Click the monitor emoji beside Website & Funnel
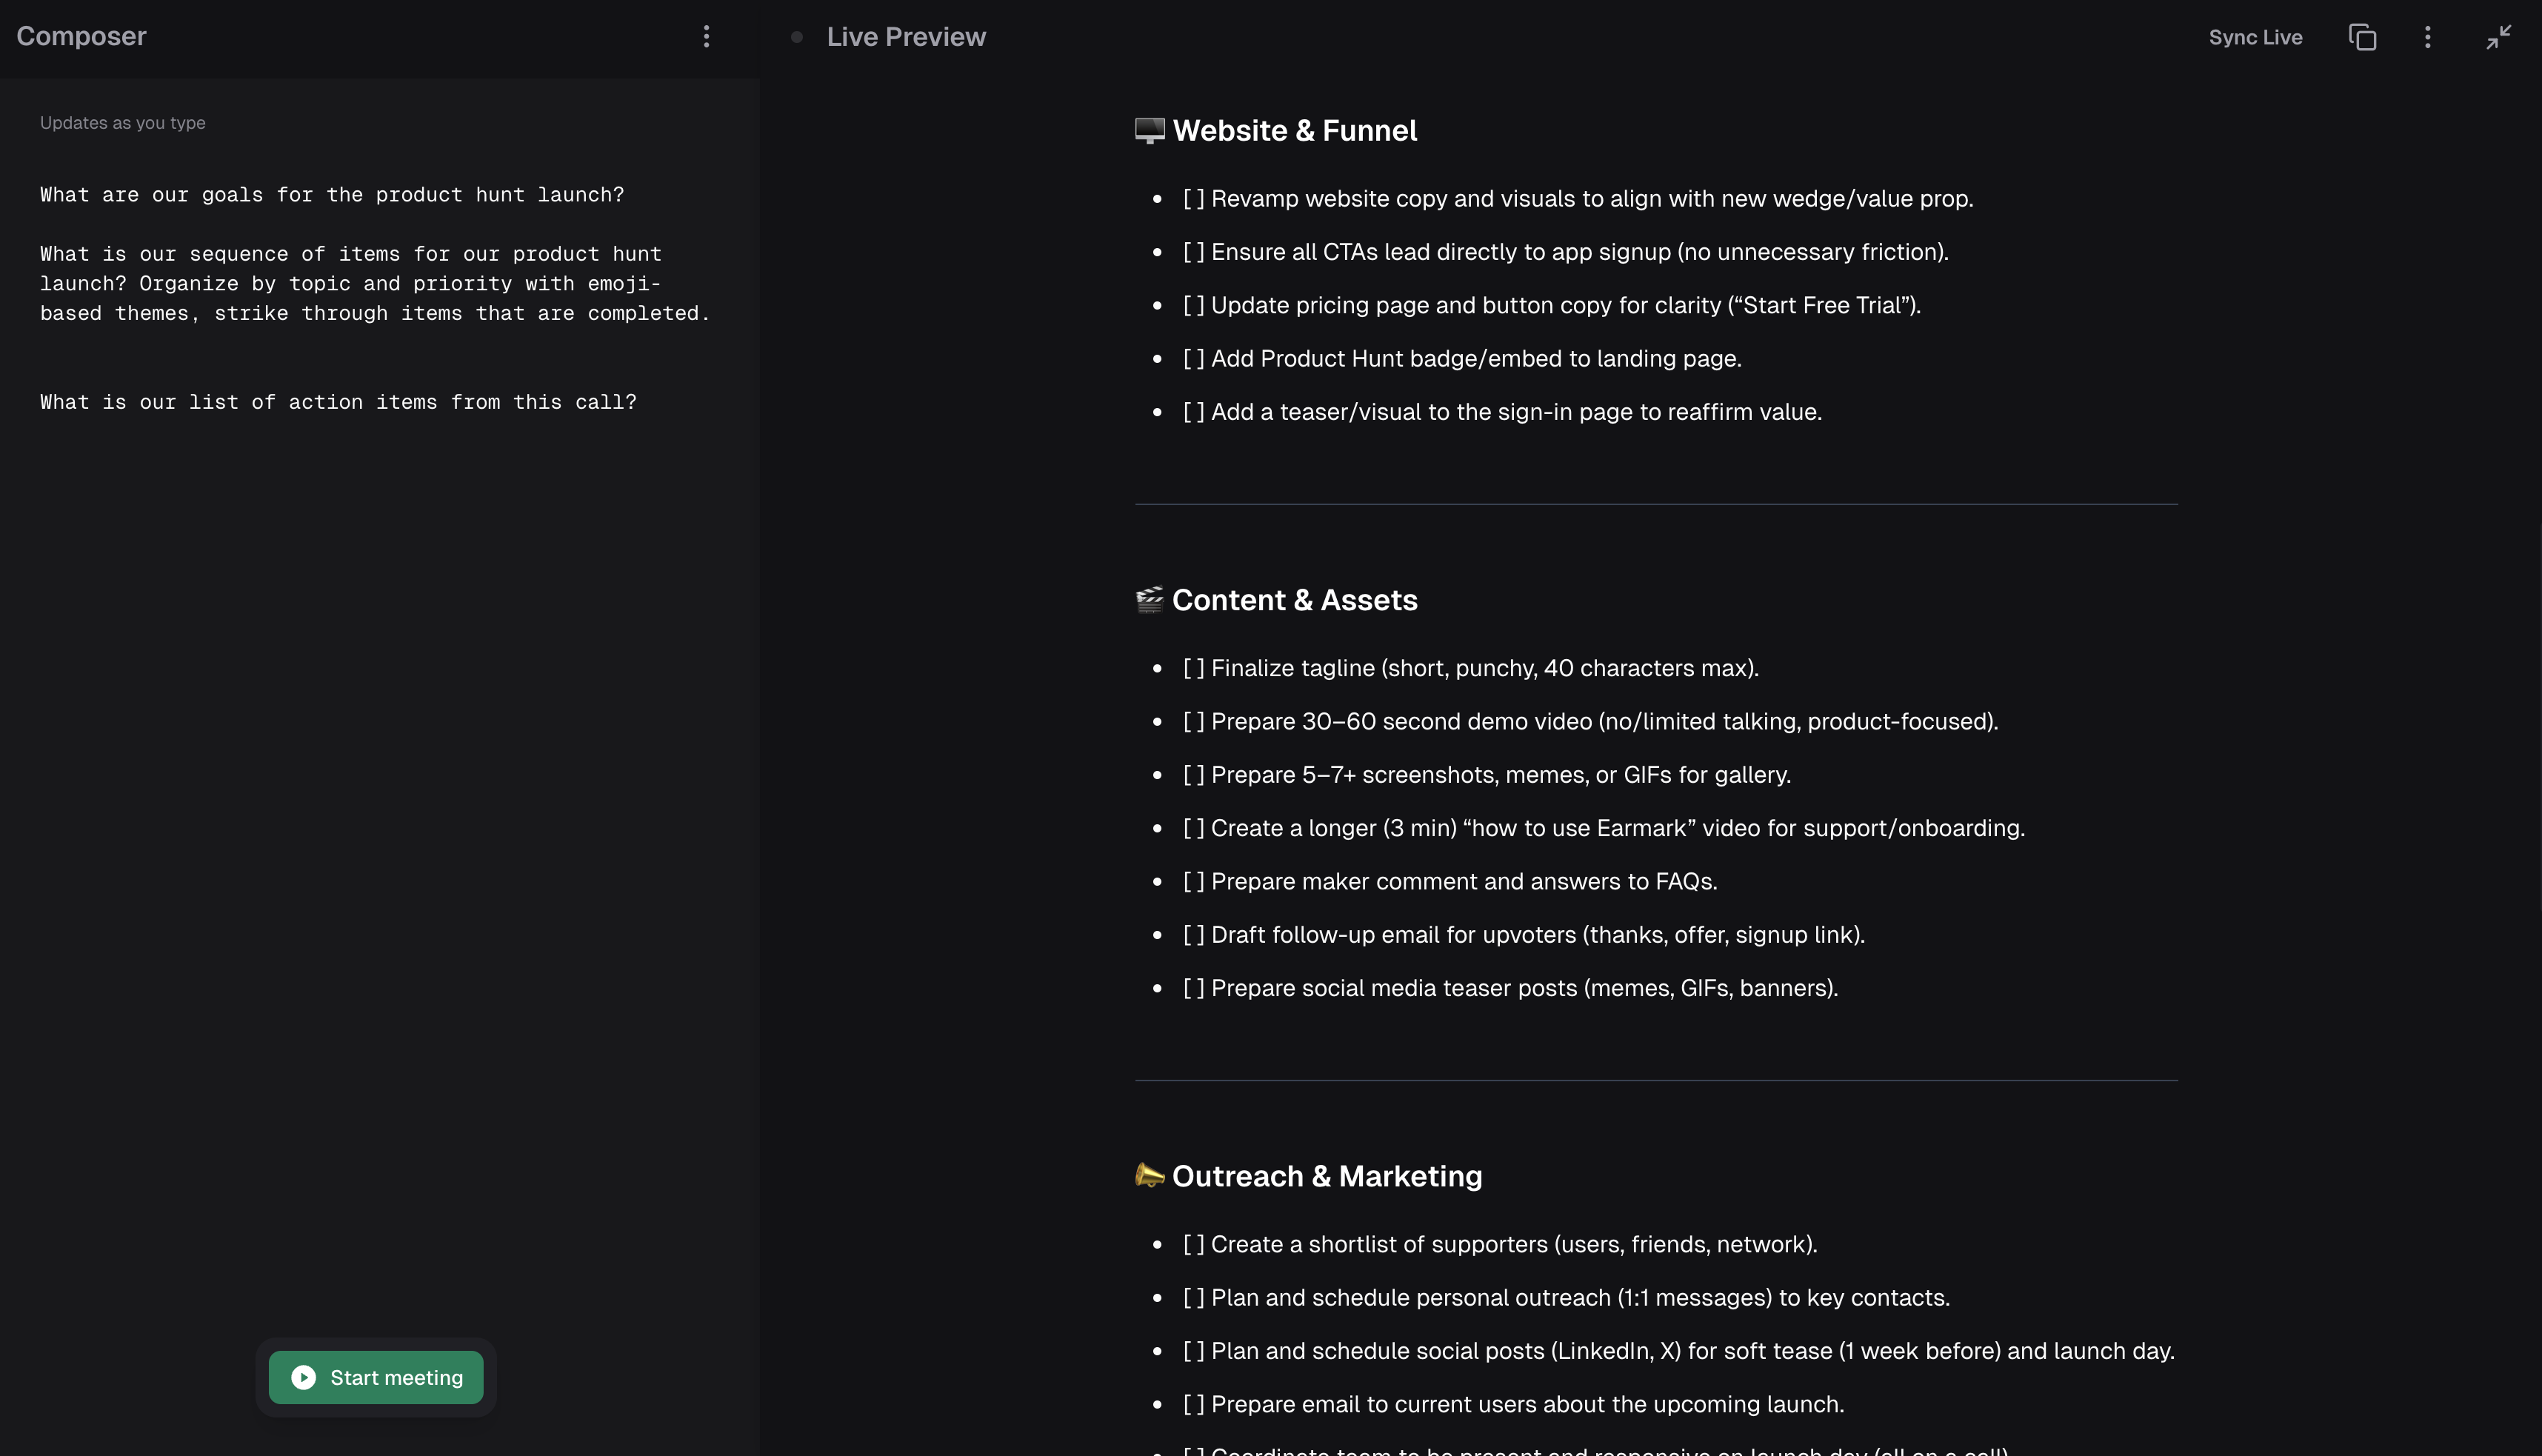Image resolution: width=2542 pixels, height=1456 pixels. 1150,131
